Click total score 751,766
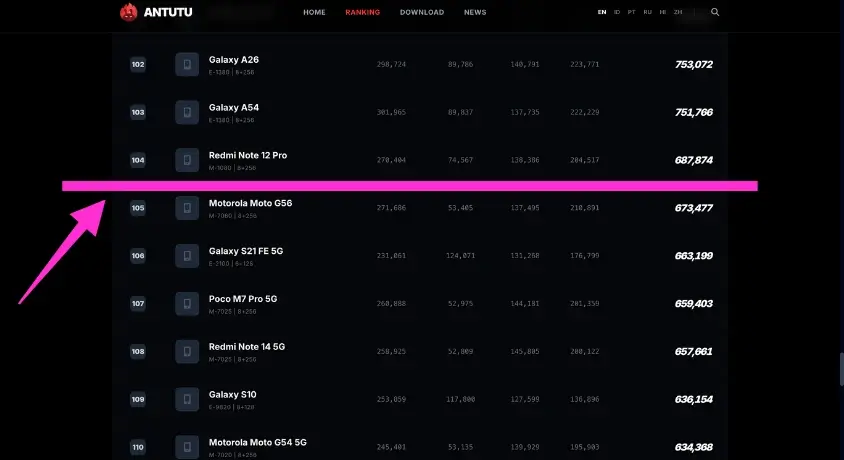Screen dimensions: 844x460 pos(694,112)
